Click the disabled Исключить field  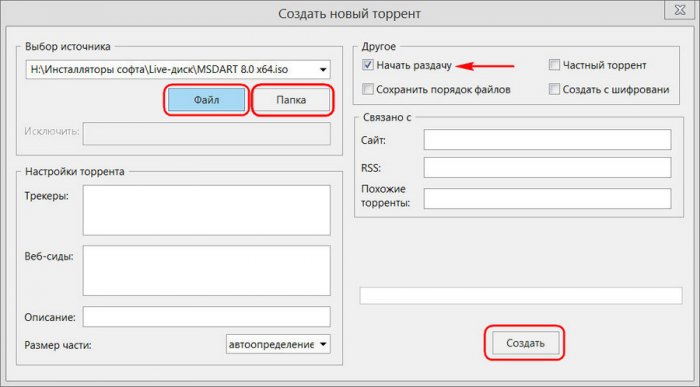click(x=207, y=133)
